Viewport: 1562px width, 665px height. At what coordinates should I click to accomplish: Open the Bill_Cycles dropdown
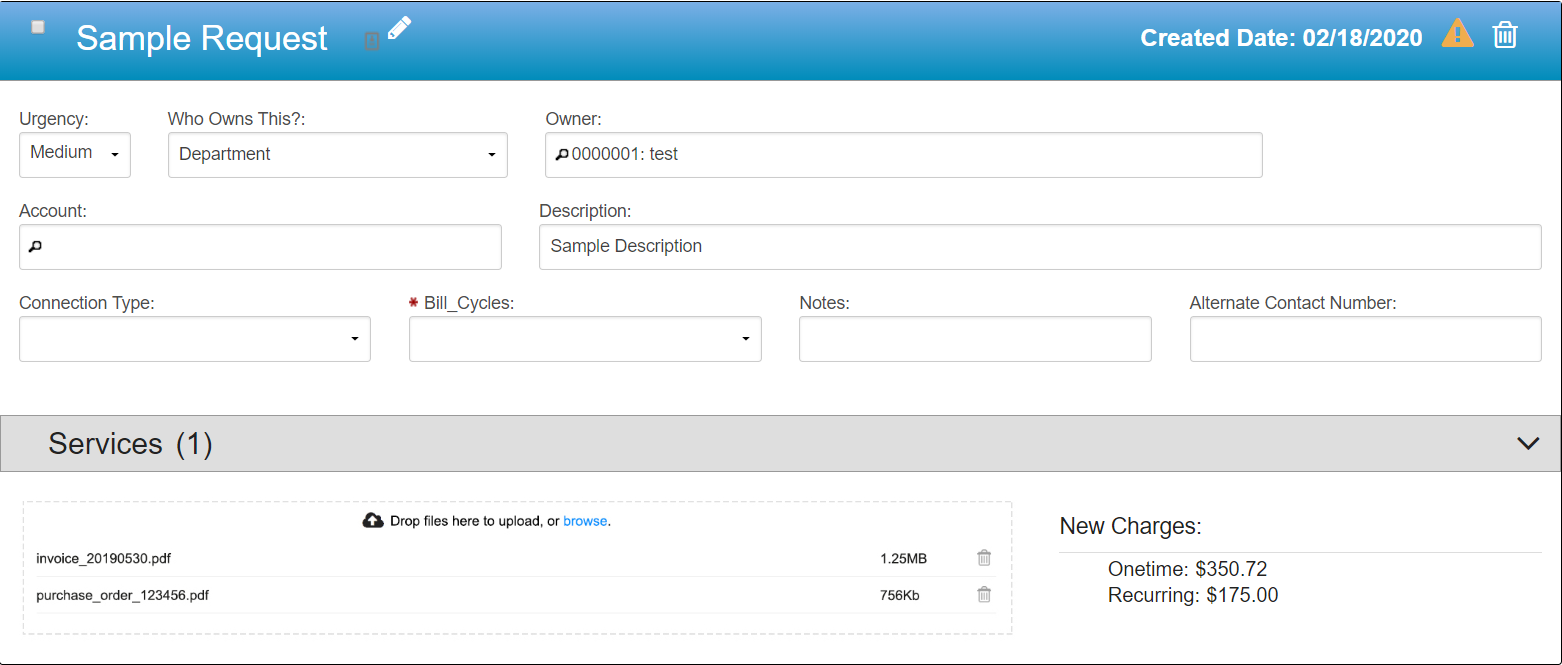coord(585,339)
